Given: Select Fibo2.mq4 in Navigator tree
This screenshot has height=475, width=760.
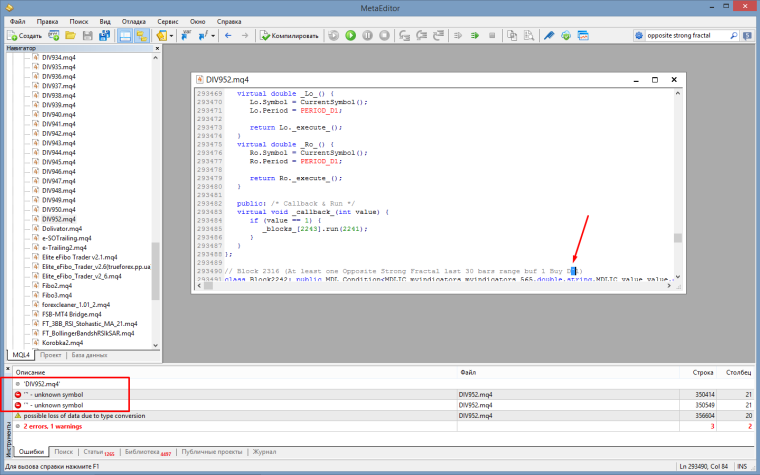Looking at the screenshot, I should point(57,285).
